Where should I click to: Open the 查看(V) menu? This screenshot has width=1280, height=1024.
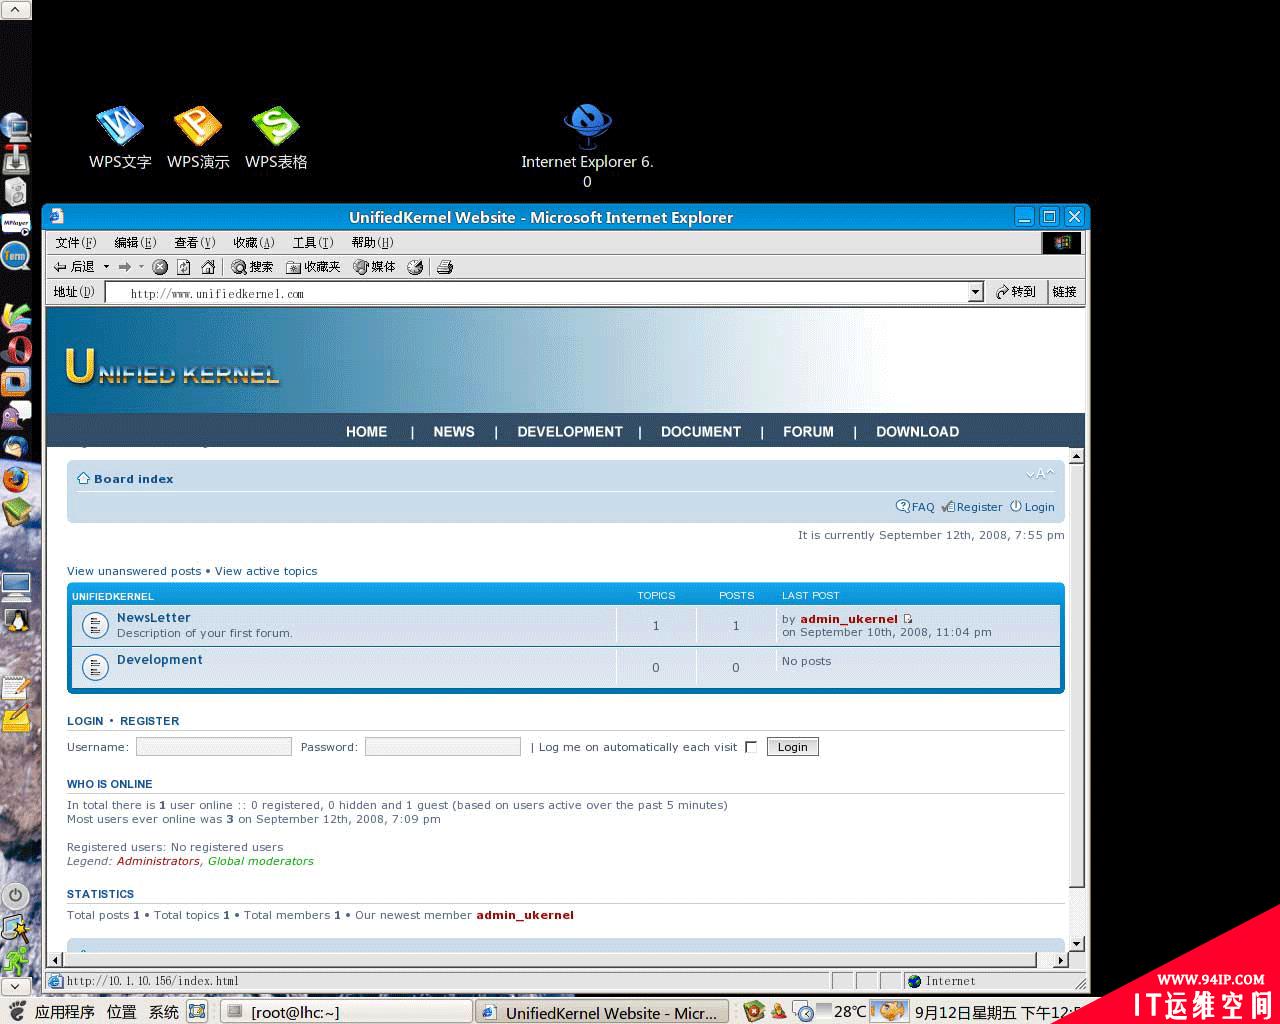195,243
